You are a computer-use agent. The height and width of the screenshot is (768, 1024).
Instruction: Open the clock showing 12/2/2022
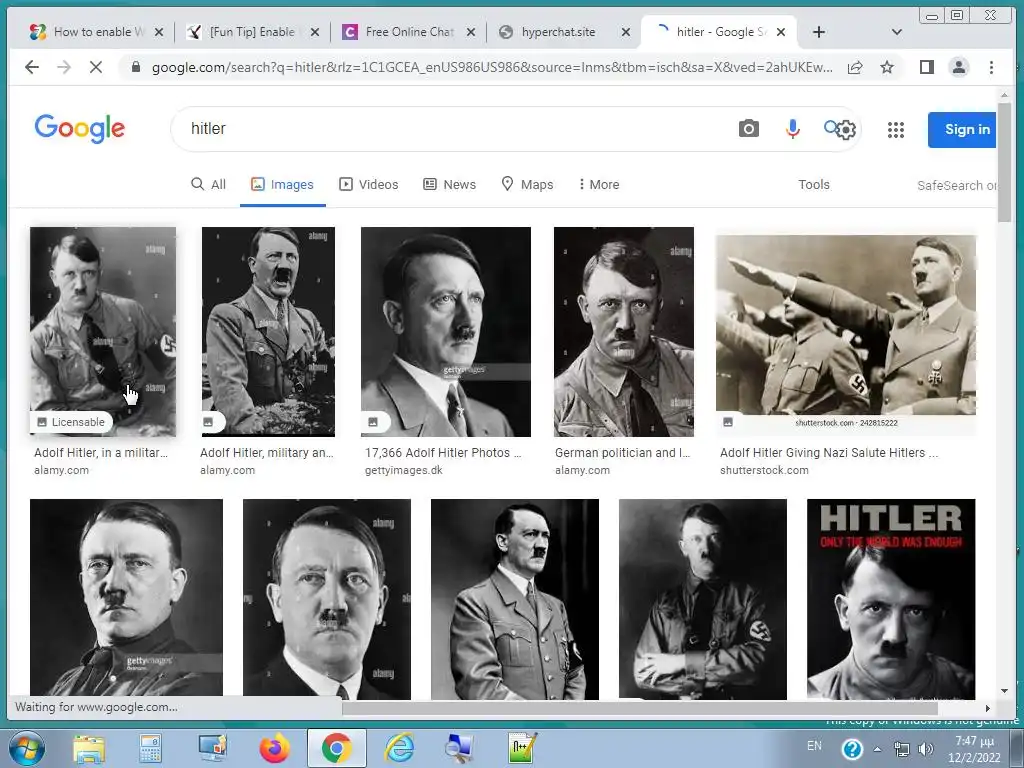coord(974,749)
